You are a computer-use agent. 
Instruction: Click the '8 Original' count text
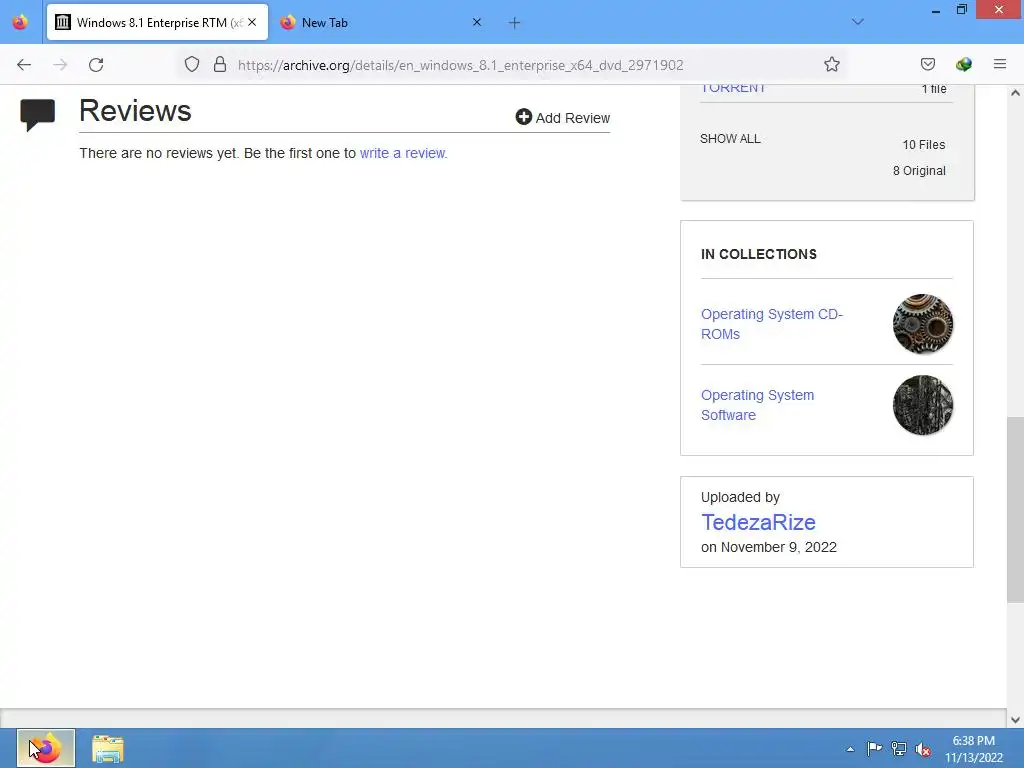click(x=919, y=171)
